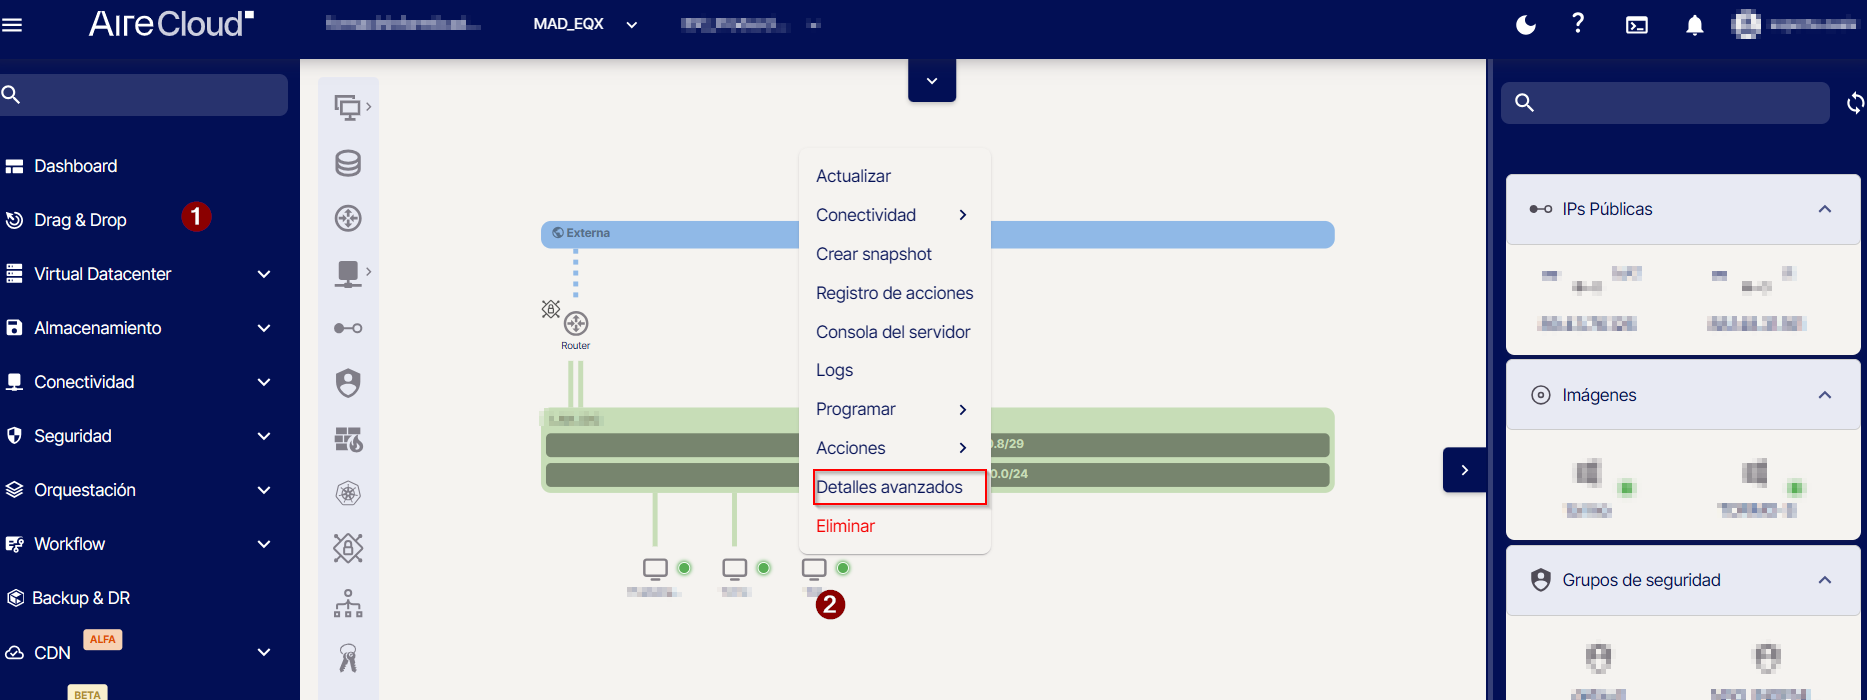
Task: Open the MAD_EQX region dropdown
Action: pos(585,24)
